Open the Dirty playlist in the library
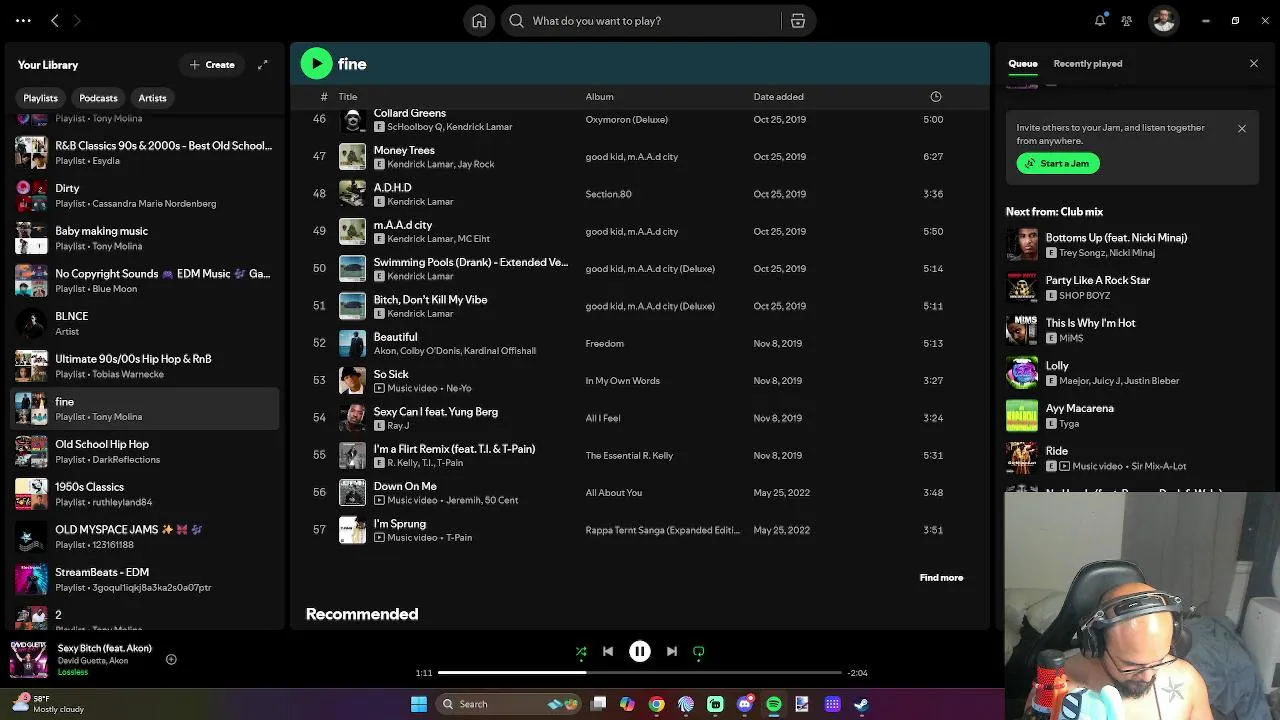The height and width of the screenshot is (720, 1280). click(x=145, y=195)
